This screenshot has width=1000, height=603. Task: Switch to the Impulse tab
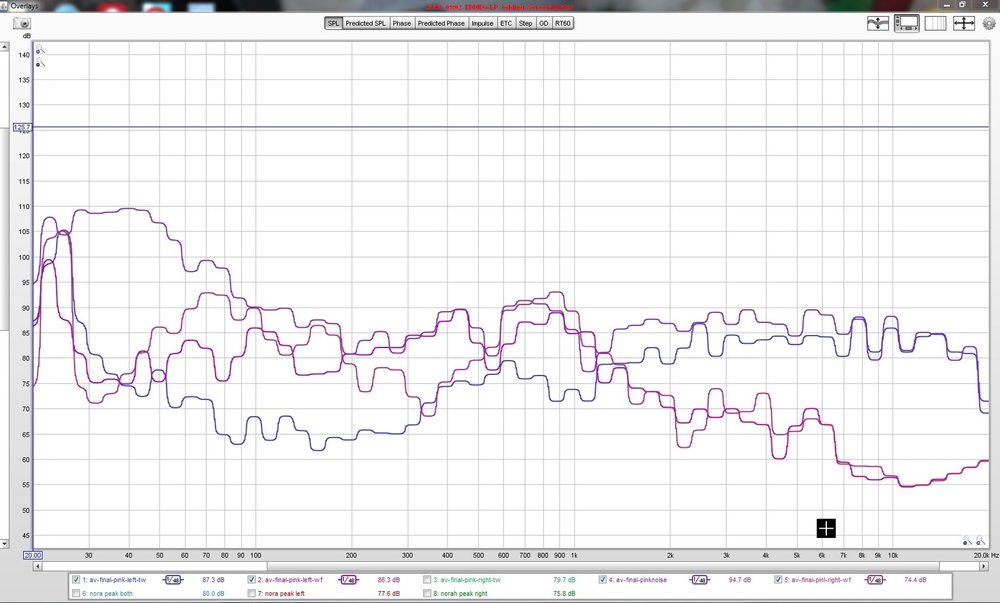[x=482, y=24]
